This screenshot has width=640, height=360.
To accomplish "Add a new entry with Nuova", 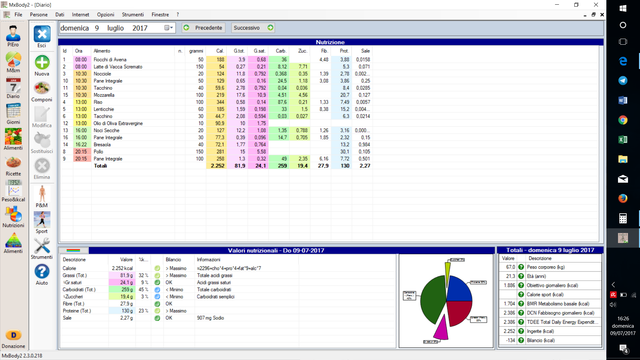I will click(x=42, y=62).
